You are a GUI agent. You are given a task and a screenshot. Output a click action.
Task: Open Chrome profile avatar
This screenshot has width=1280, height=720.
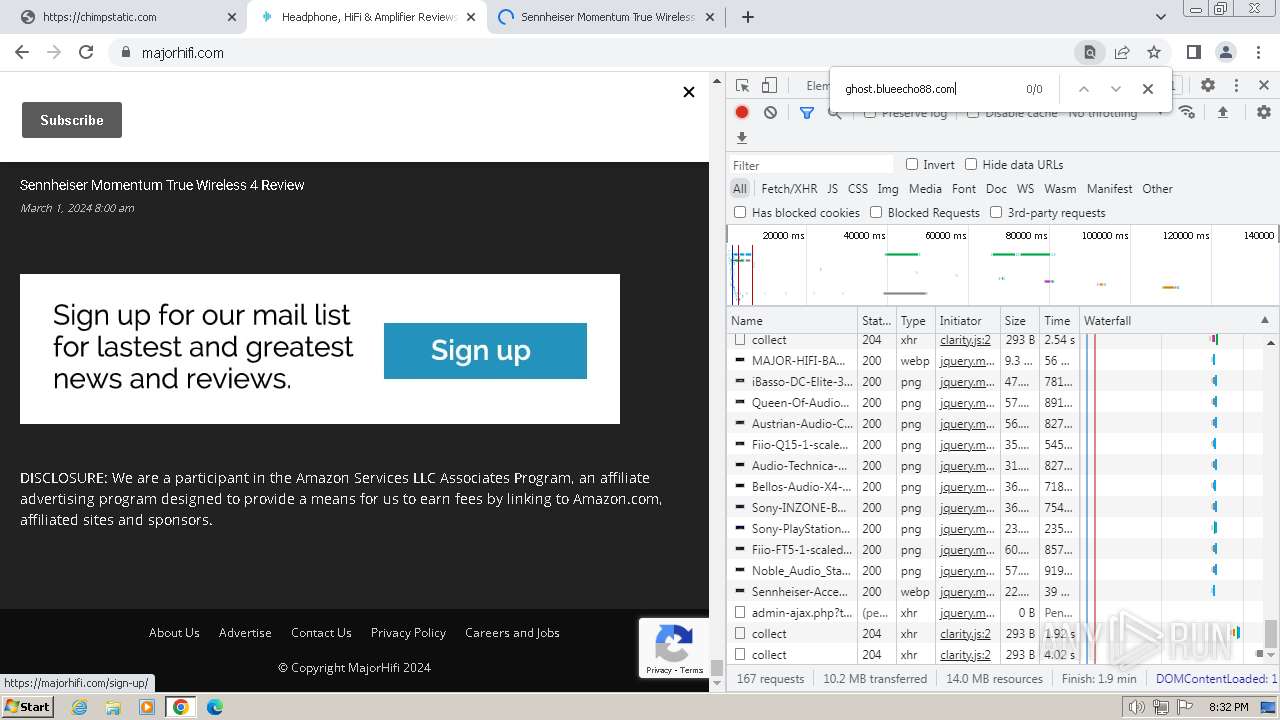[x=1226, y=52]
